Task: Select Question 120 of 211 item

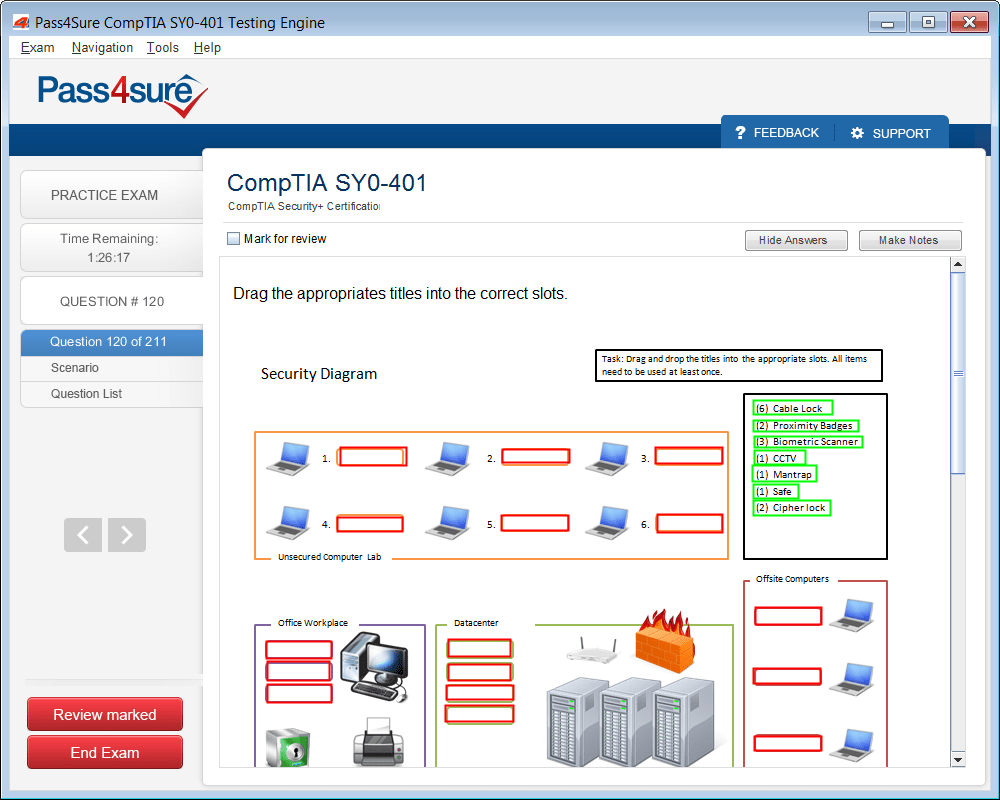Action: point(112,342)
